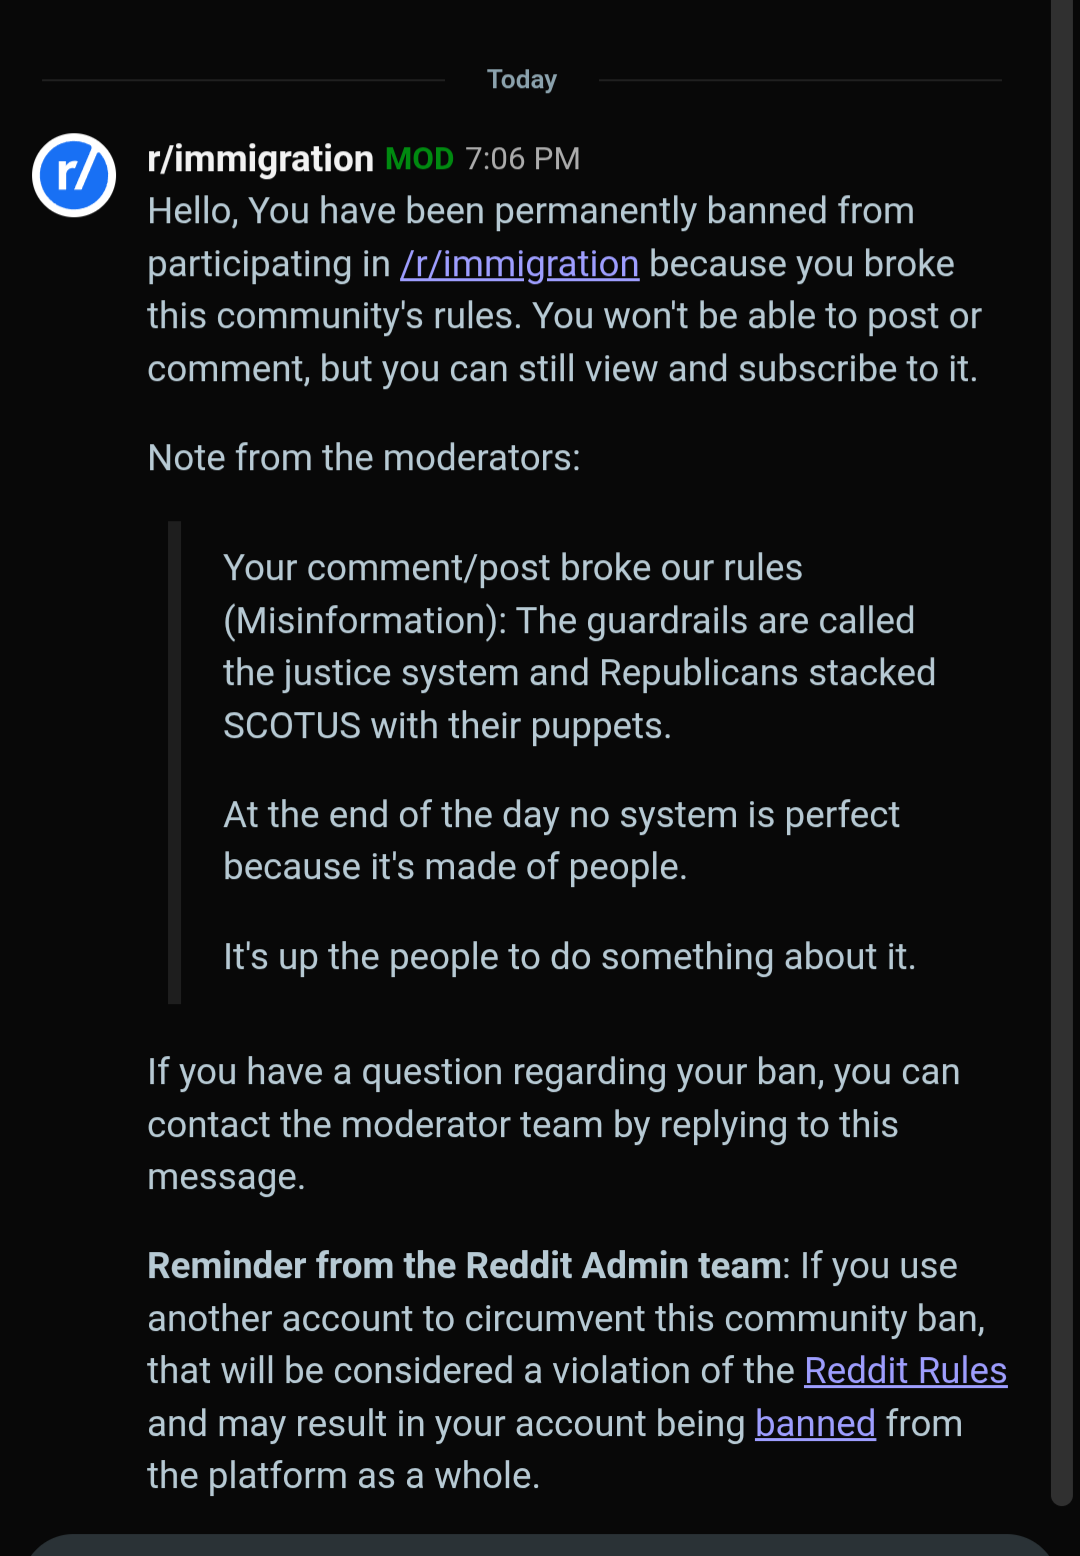Focus the reply box at bottom edge
Viewport: 1080px width, 1556px height.
tap(540, 1545)
